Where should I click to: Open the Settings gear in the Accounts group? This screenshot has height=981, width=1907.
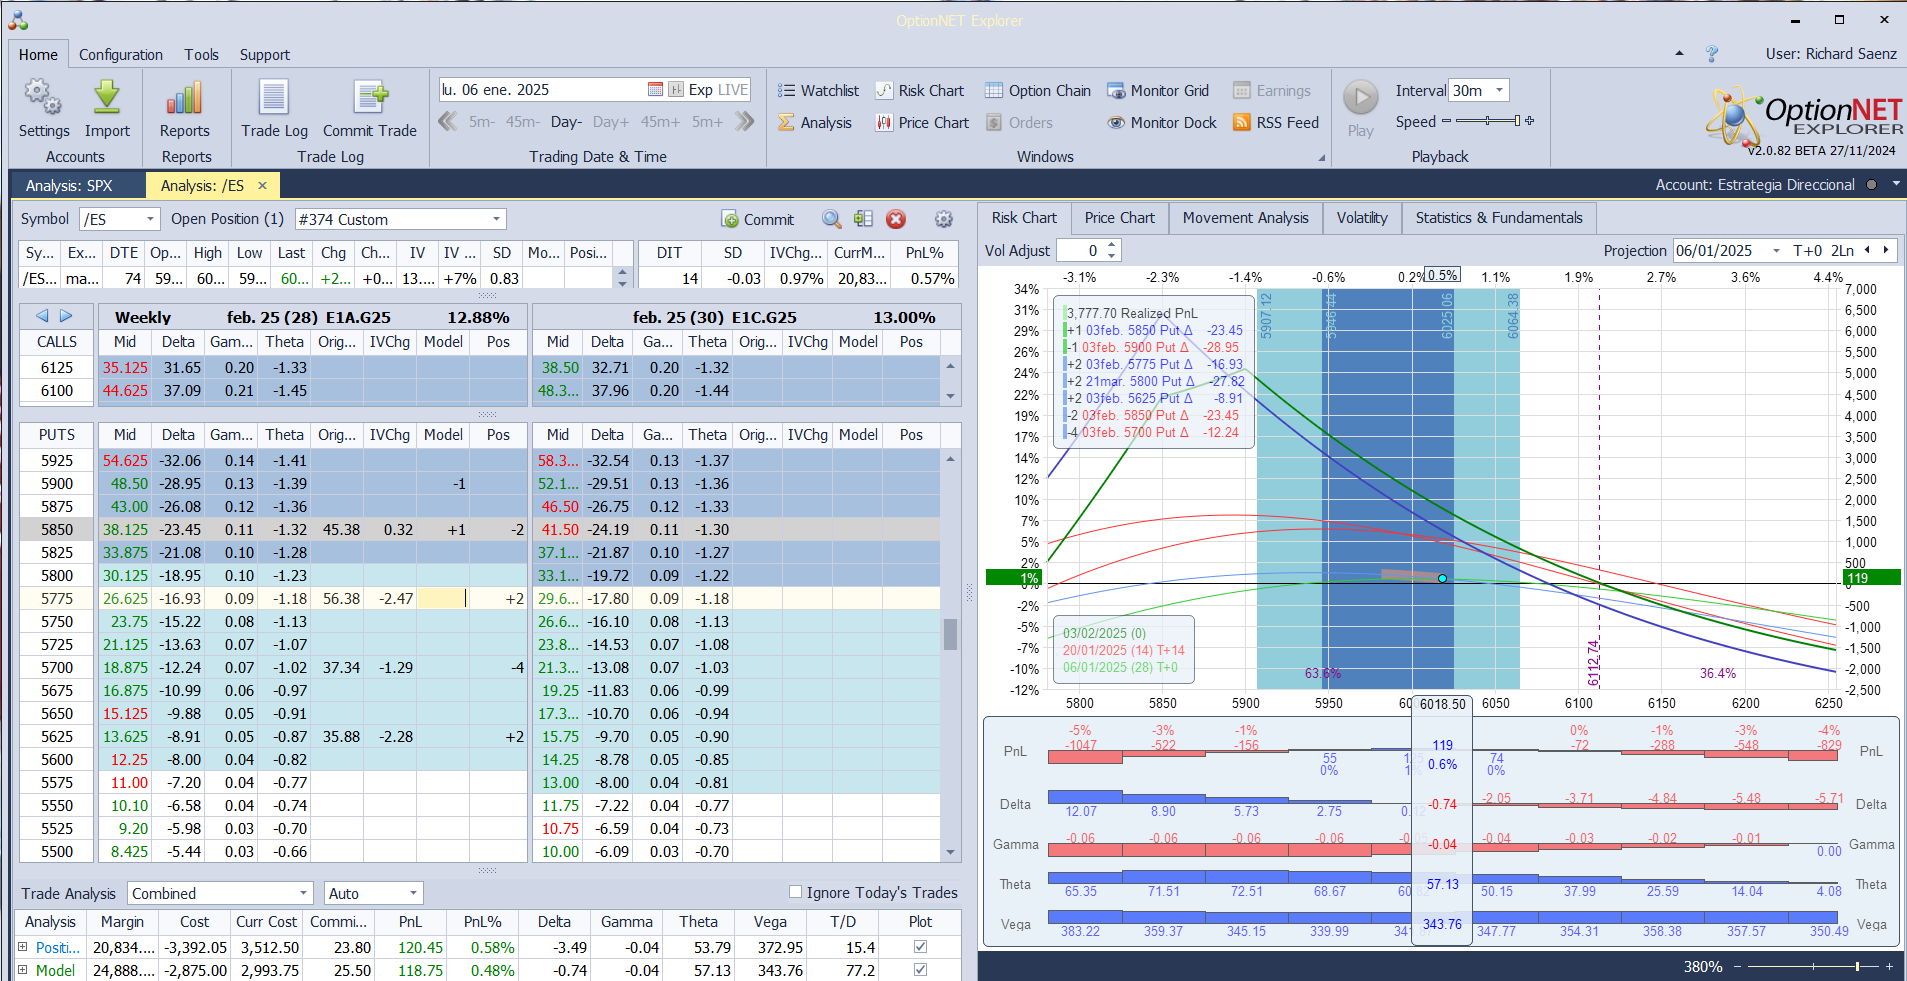pos(43,98)
